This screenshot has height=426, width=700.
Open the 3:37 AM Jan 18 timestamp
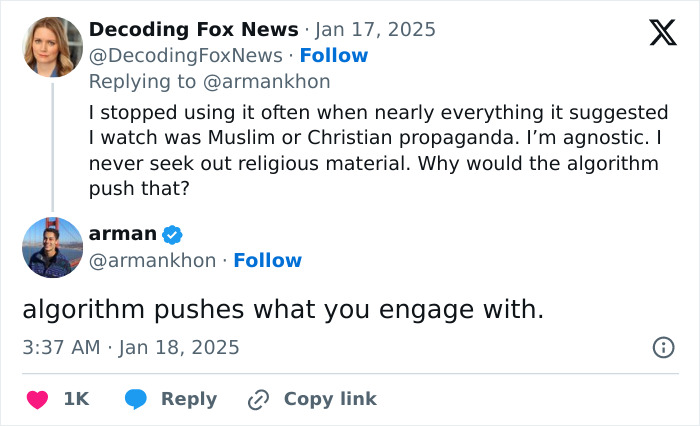point(131,347)
